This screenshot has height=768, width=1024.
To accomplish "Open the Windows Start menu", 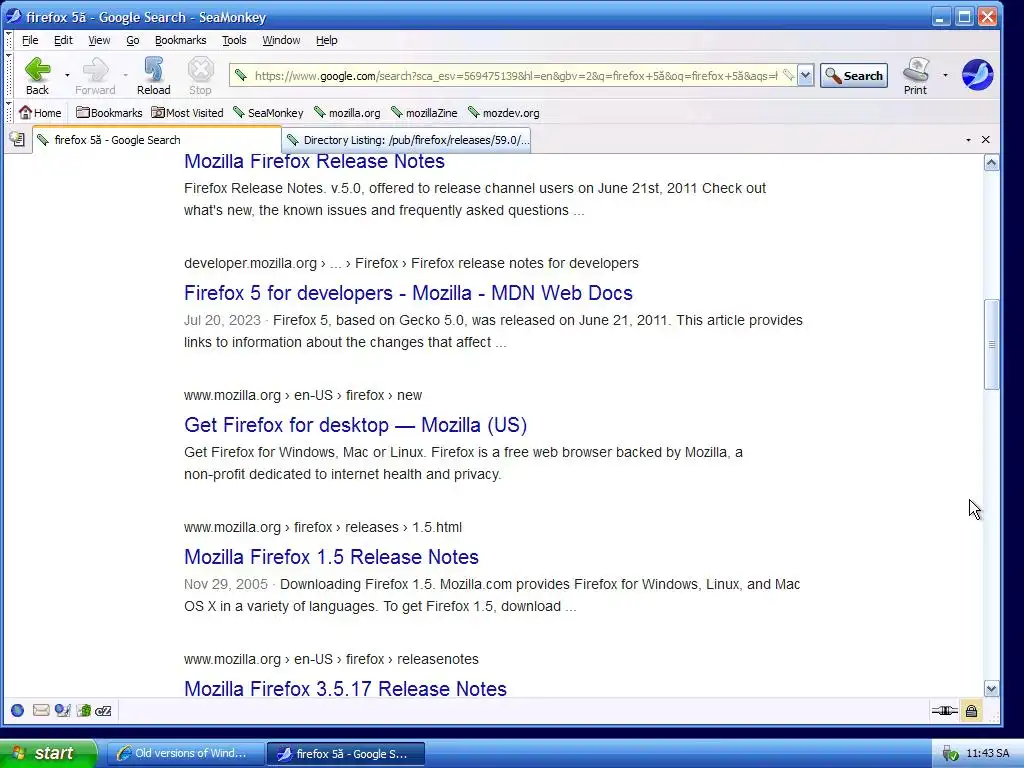I will pyautogui.click(x=48, y=753).
